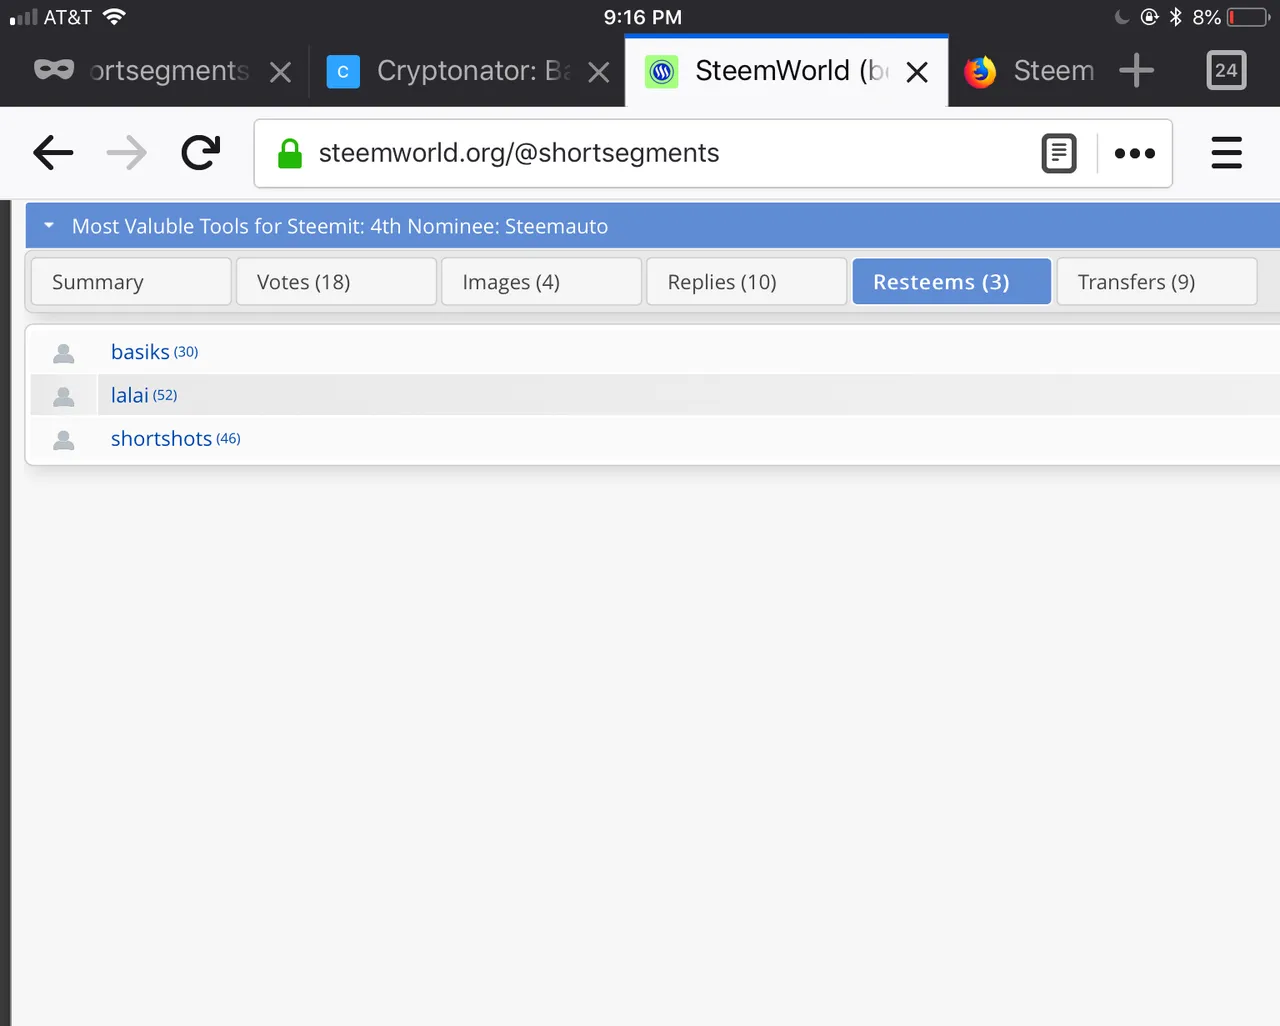Close the SteemWorld tab
The image size is (1280, 1026).
click(x=917, y=72)
